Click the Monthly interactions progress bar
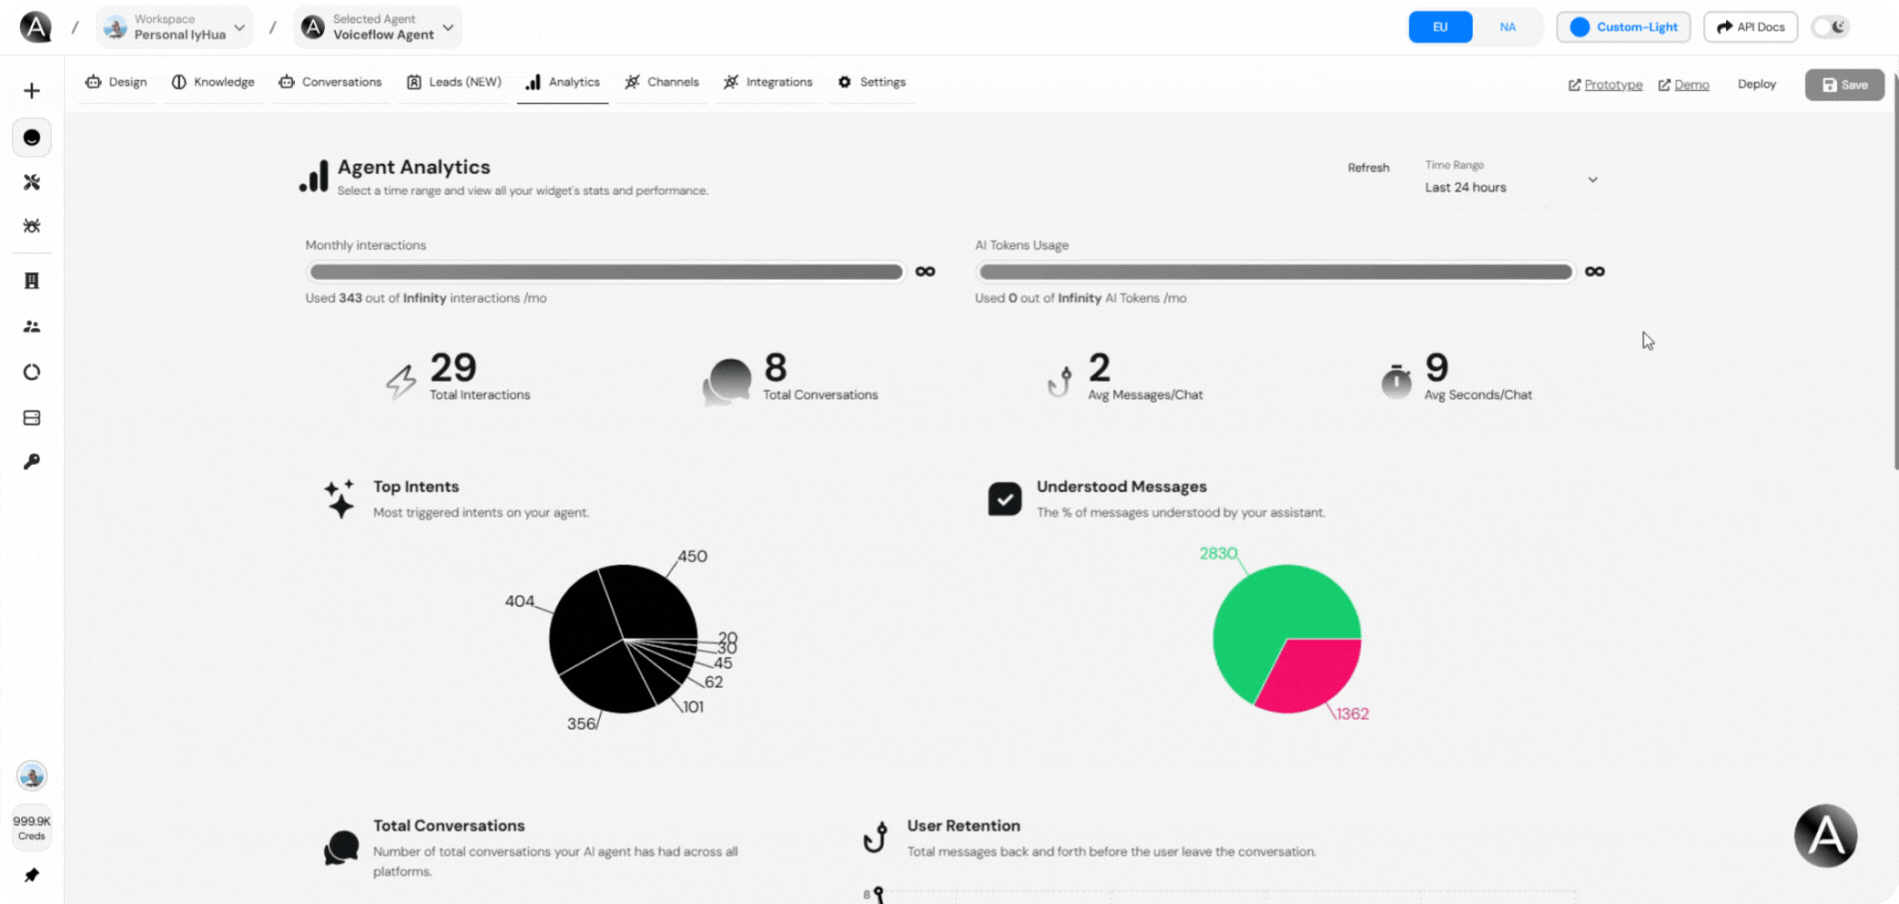 pyautogui.click(x=606, y=272)
